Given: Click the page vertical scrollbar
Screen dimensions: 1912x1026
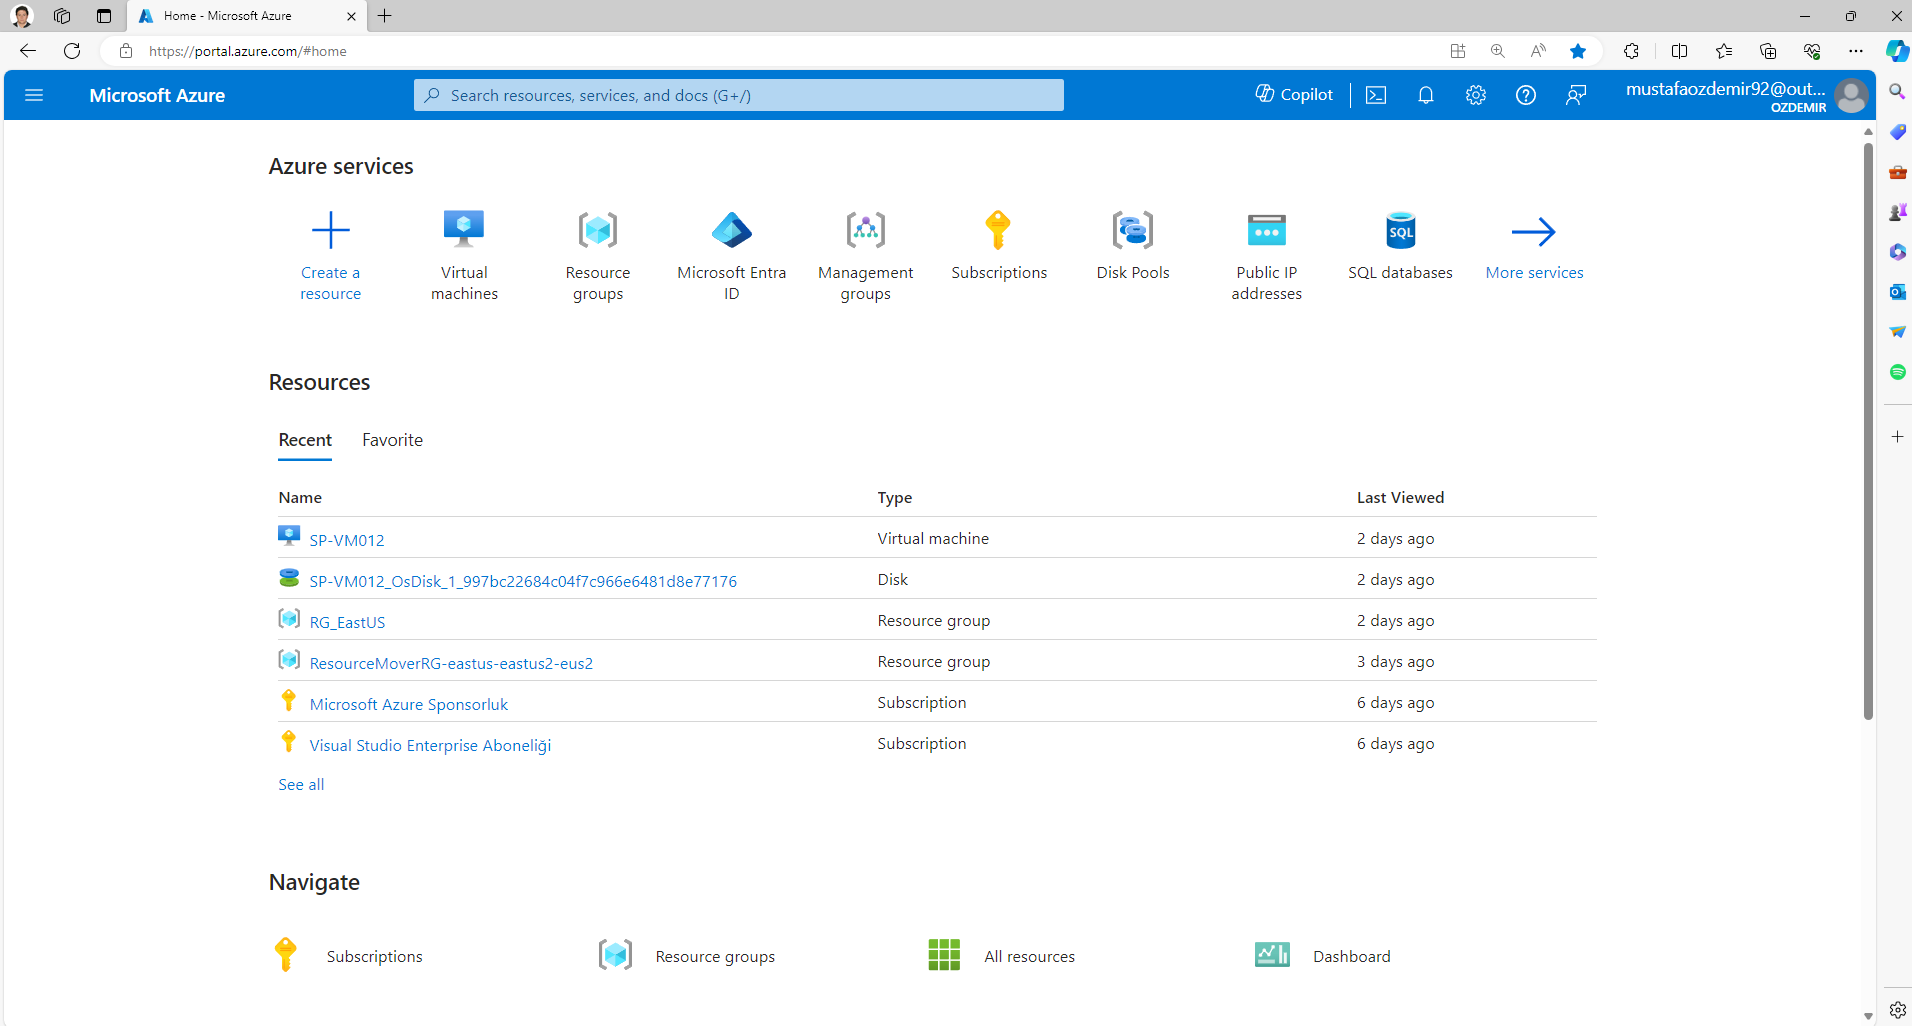Looking at the screenshot, I should coord(1868,430).
